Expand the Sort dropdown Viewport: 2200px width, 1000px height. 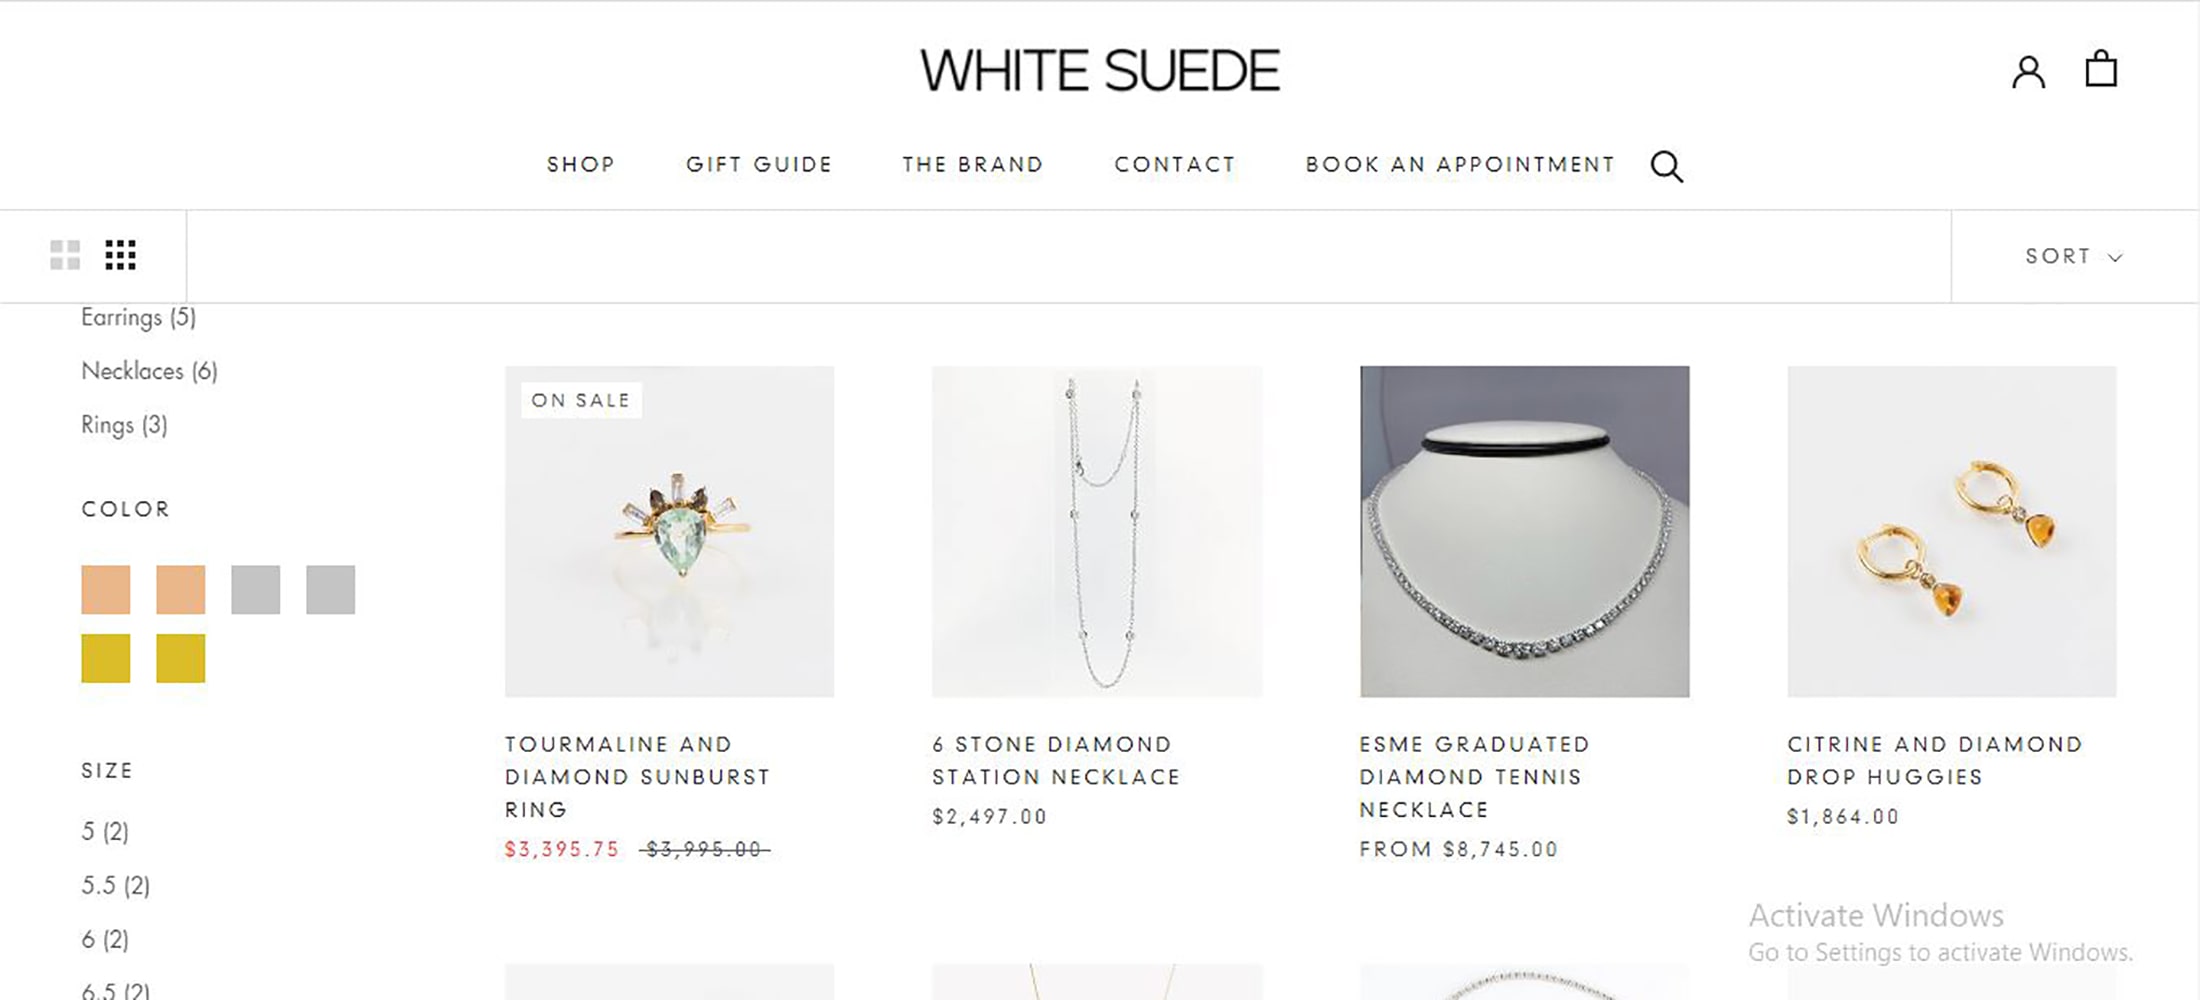coord(2074,256)
